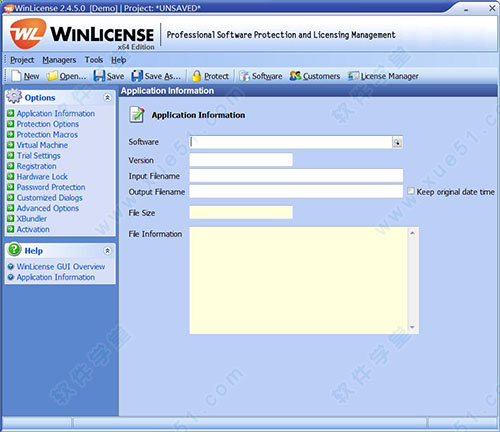This screenshot has width=500, height=432.
Task: Click green arrow icon beside XBundler
Action: click(11, 219)
